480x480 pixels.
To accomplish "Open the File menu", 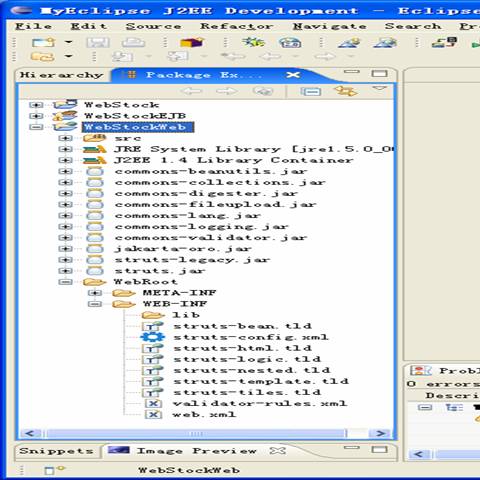I will pos(33,26).
